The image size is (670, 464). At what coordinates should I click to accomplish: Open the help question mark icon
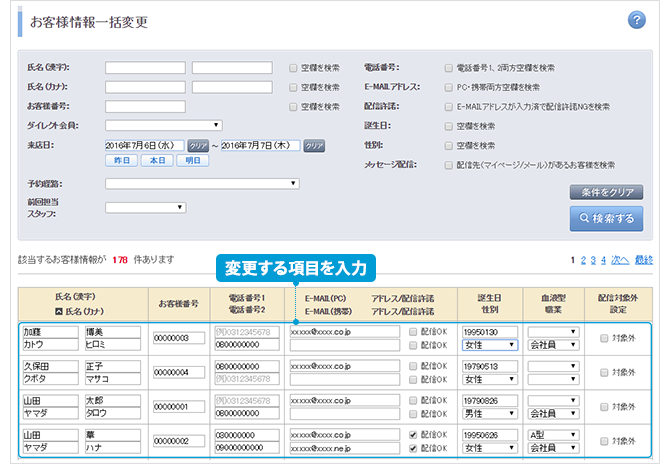coord(636,20)
